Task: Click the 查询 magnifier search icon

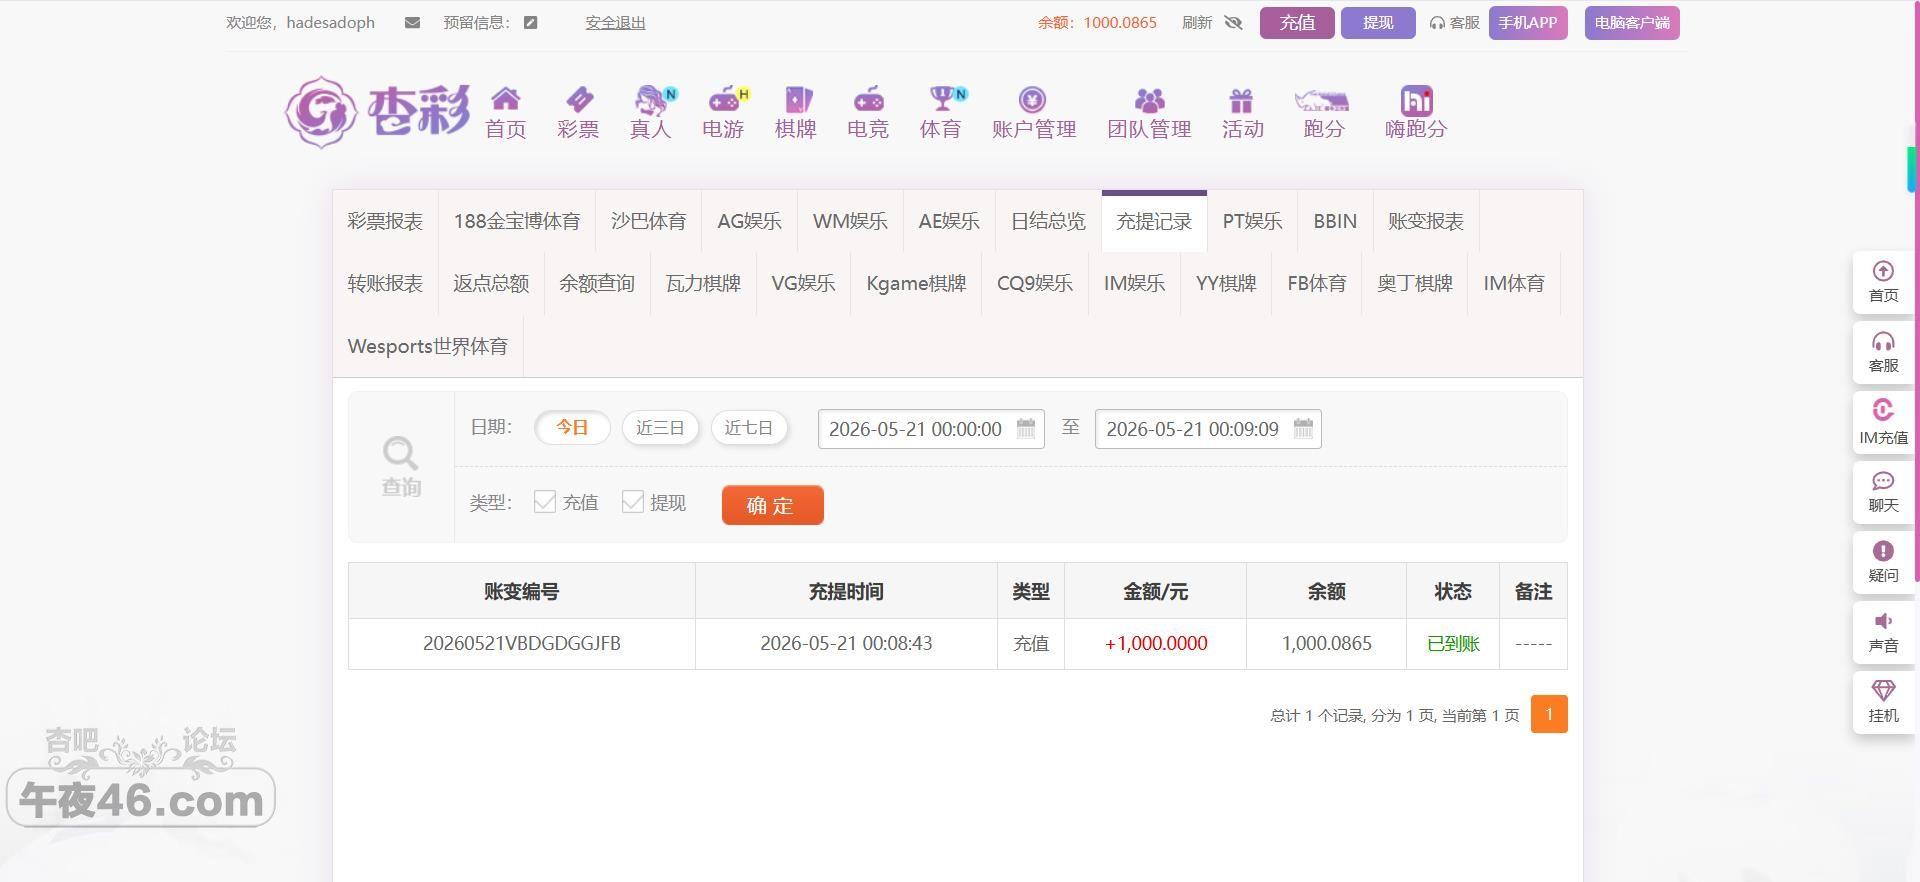Action: [400, 453]
